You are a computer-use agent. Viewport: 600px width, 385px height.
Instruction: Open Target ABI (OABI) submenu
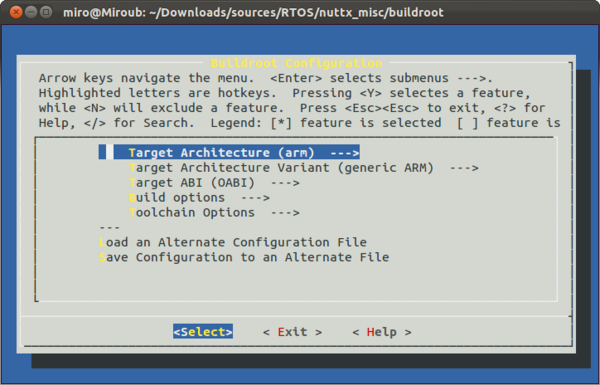(x=214, y=183)
